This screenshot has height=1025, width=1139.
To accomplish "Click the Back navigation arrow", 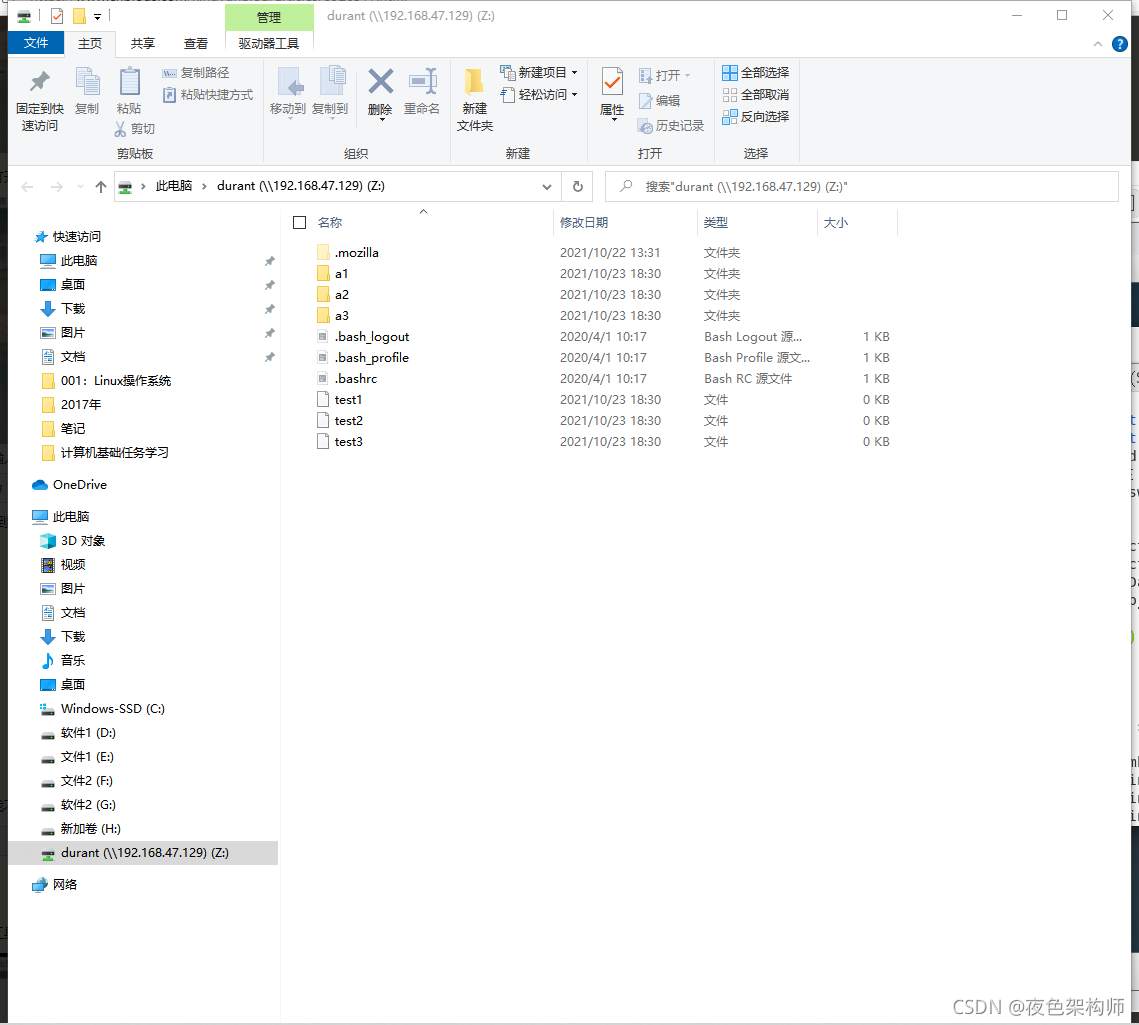I will (x=28, y=187).
